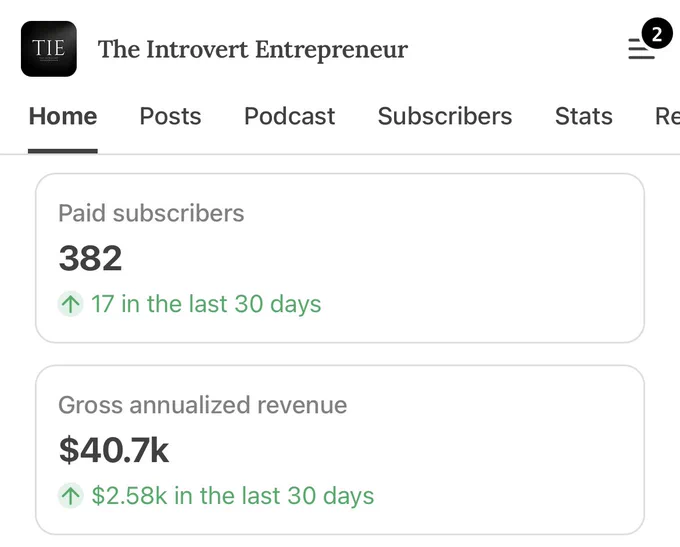680x547 pixels.
Task: Switch to the Home tab
Action: [63, 116]
